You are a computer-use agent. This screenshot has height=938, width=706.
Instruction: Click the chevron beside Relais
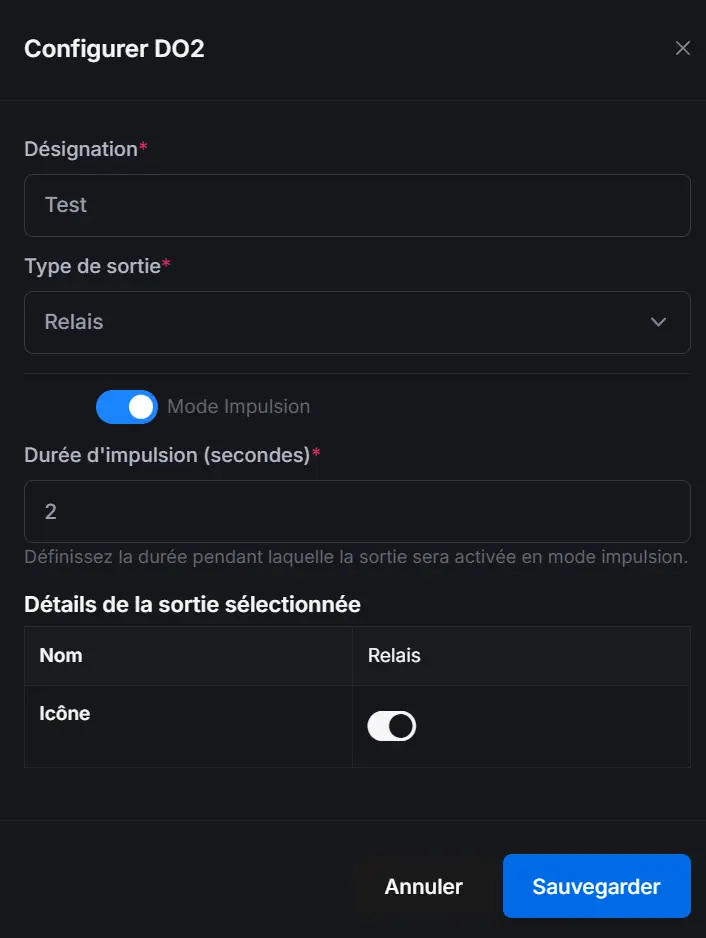[x=658, y=322]
